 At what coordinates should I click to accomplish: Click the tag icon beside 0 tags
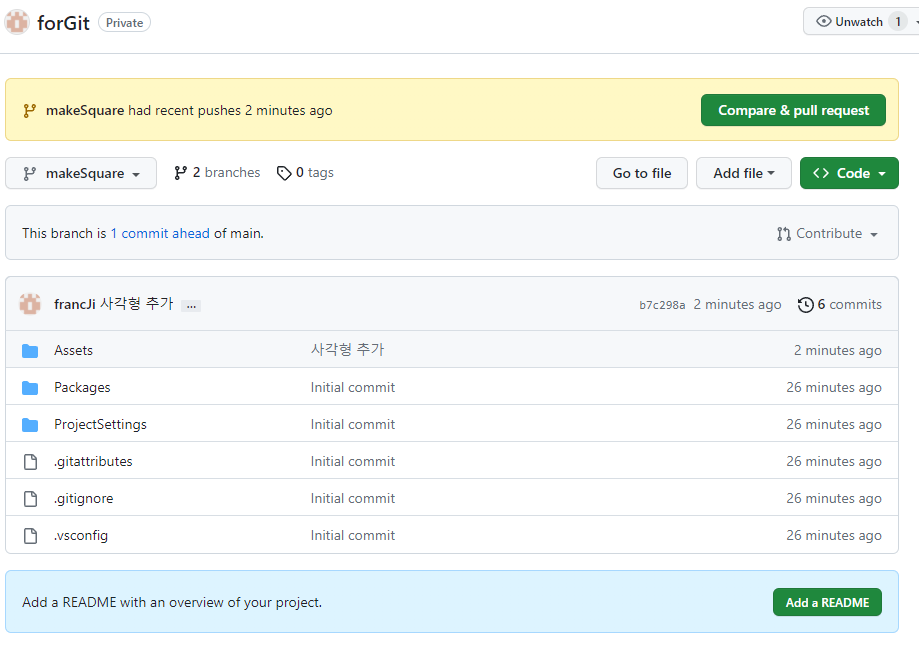pos(284,173)
